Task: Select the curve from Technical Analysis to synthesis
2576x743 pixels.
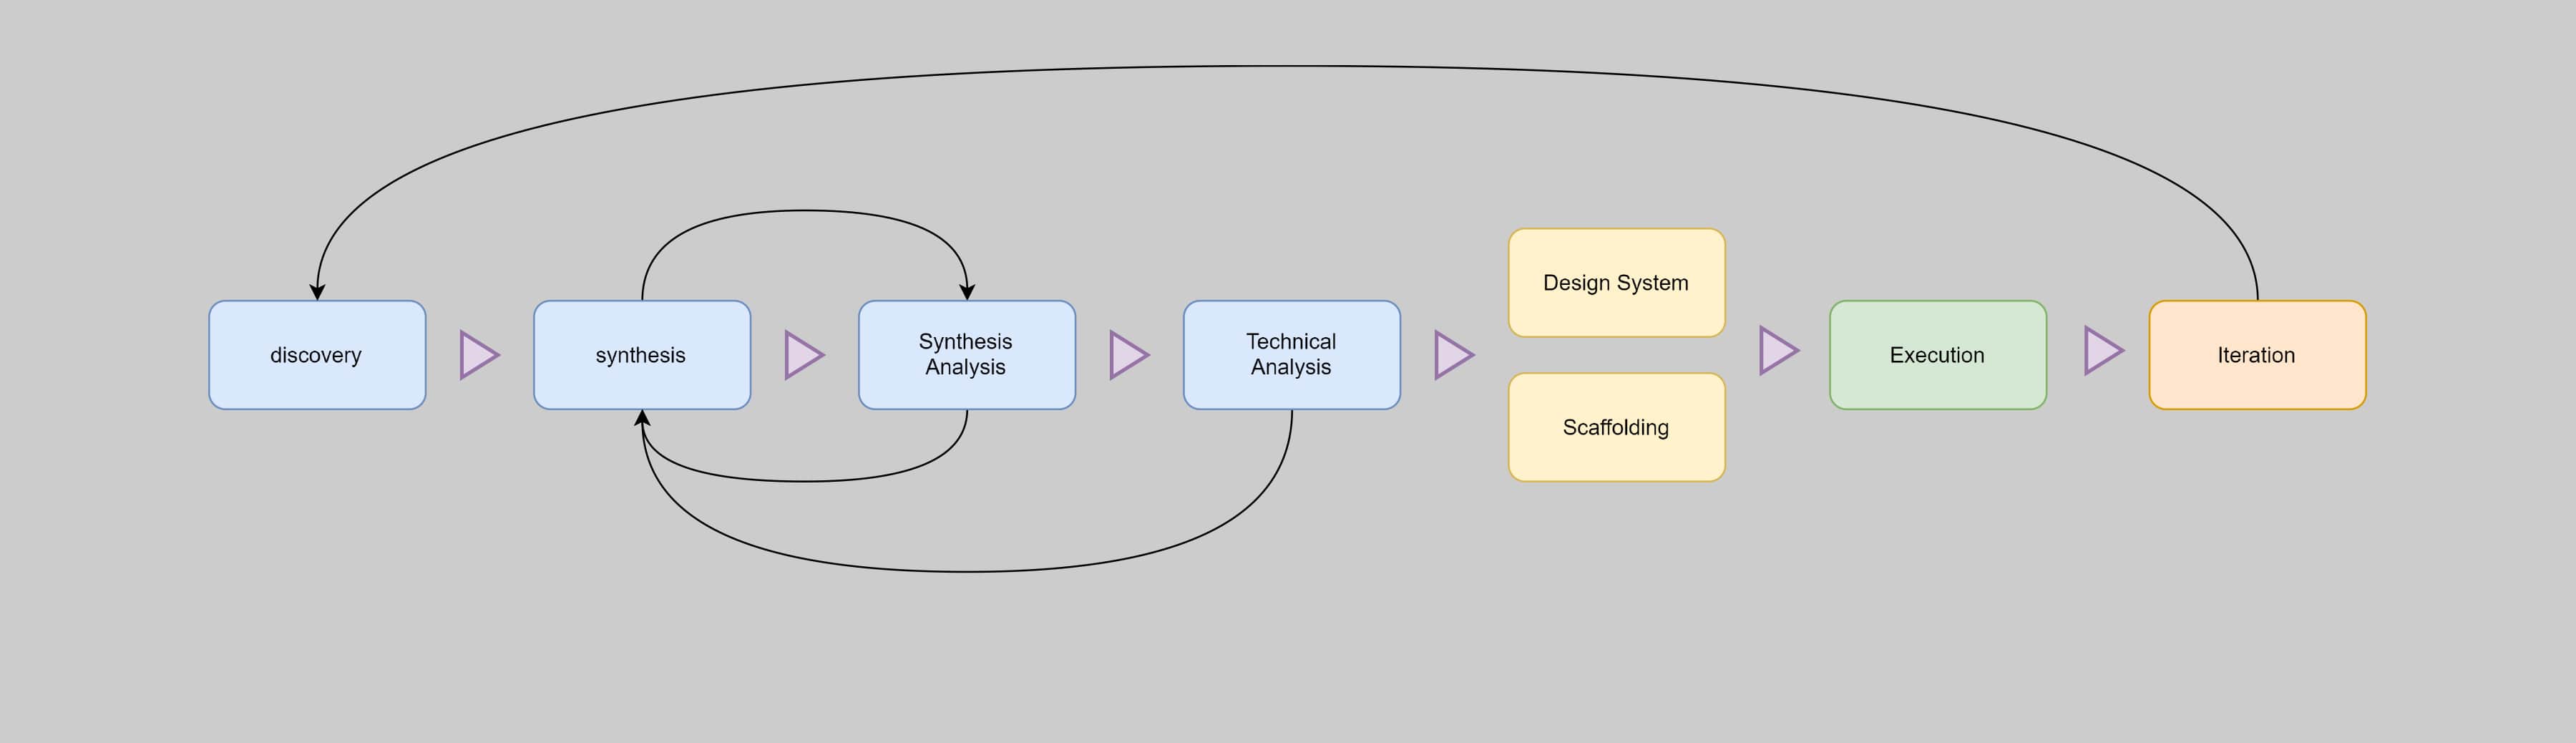Action: (x=968, y=571)
